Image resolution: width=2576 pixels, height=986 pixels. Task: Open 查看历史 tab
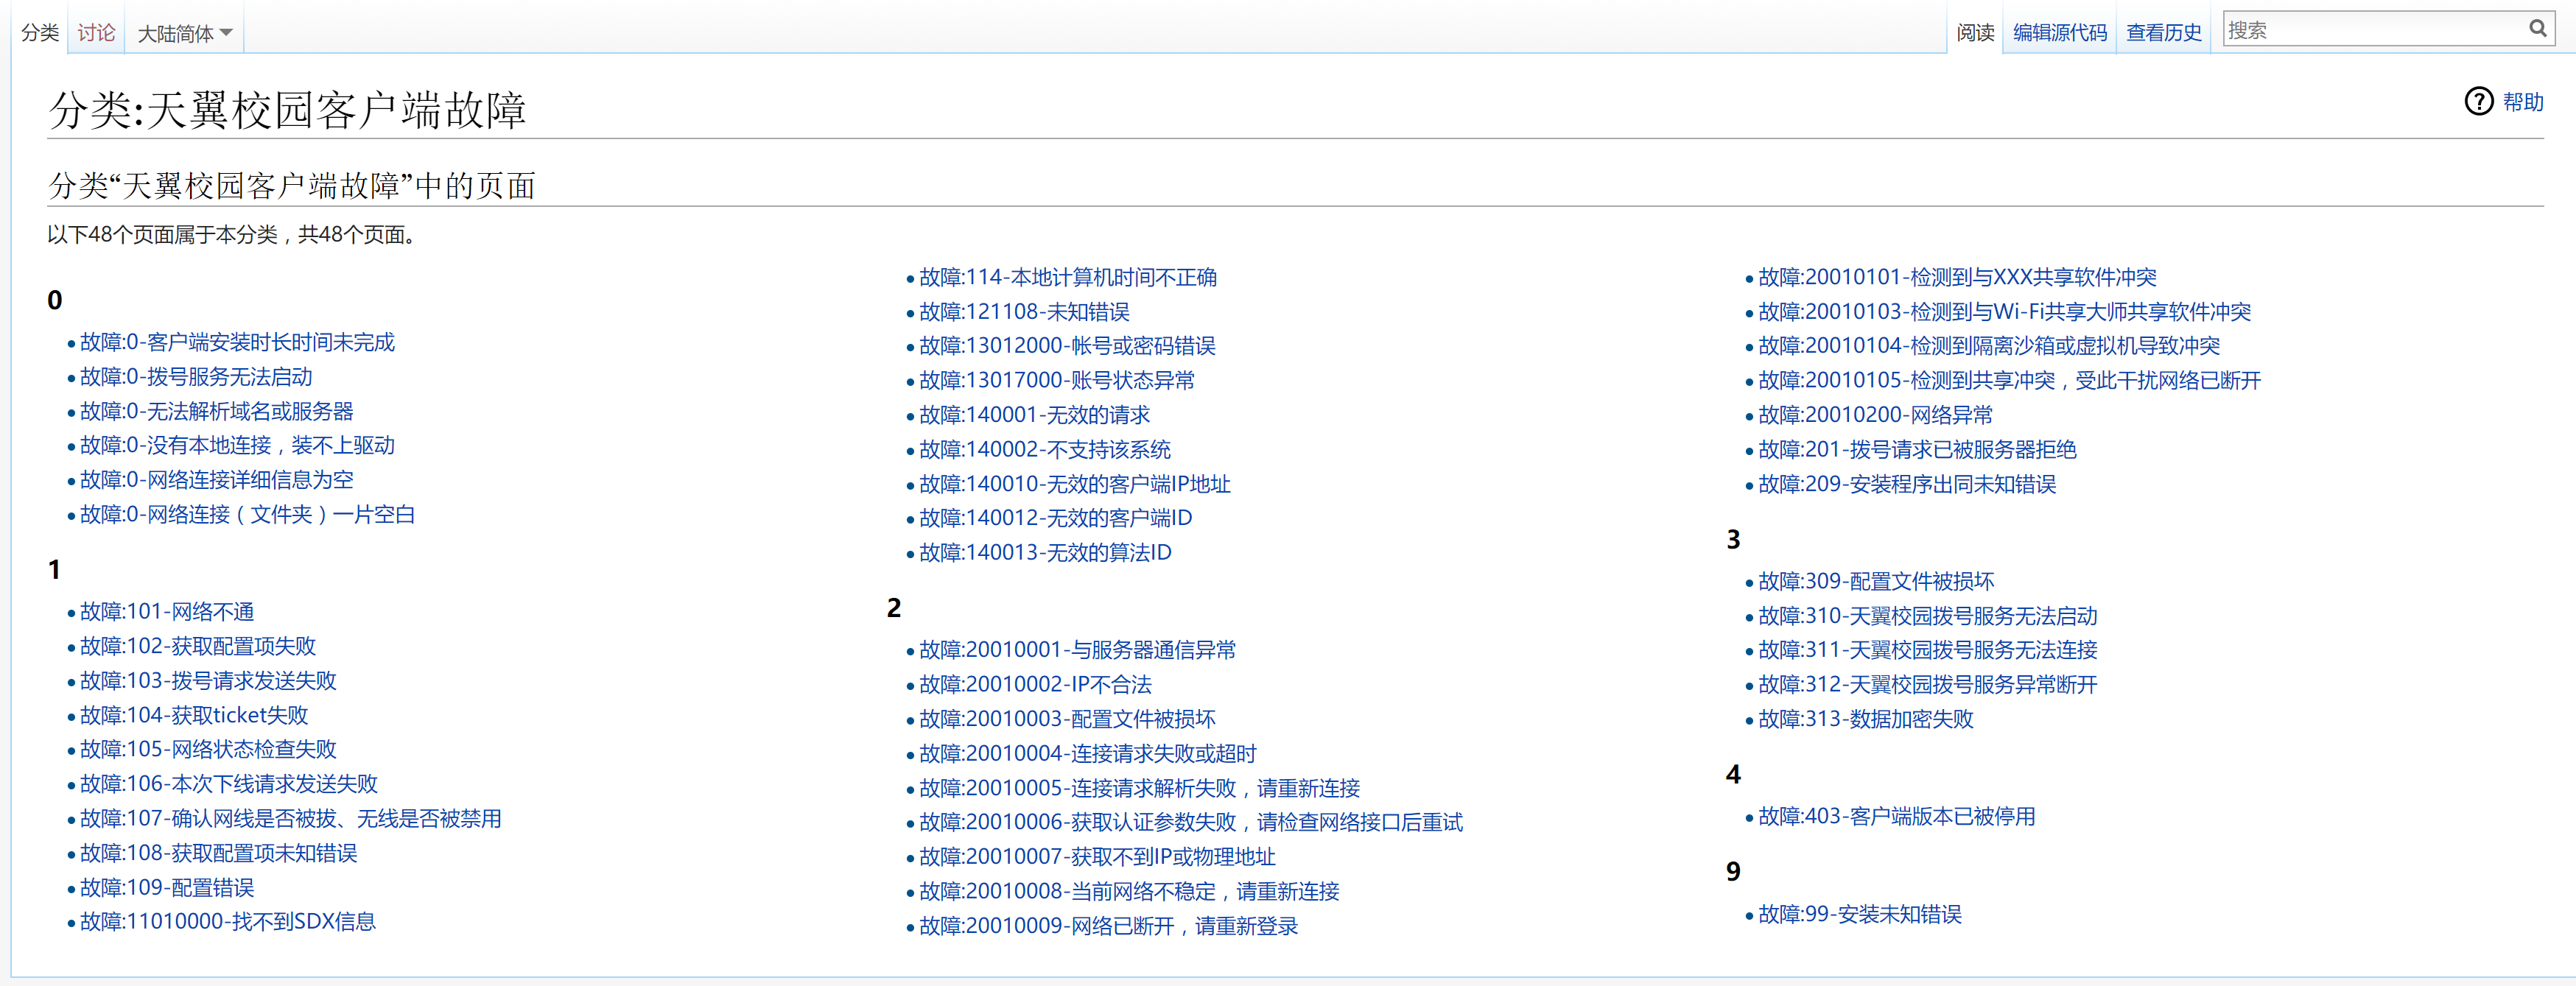coord(2163,33)
